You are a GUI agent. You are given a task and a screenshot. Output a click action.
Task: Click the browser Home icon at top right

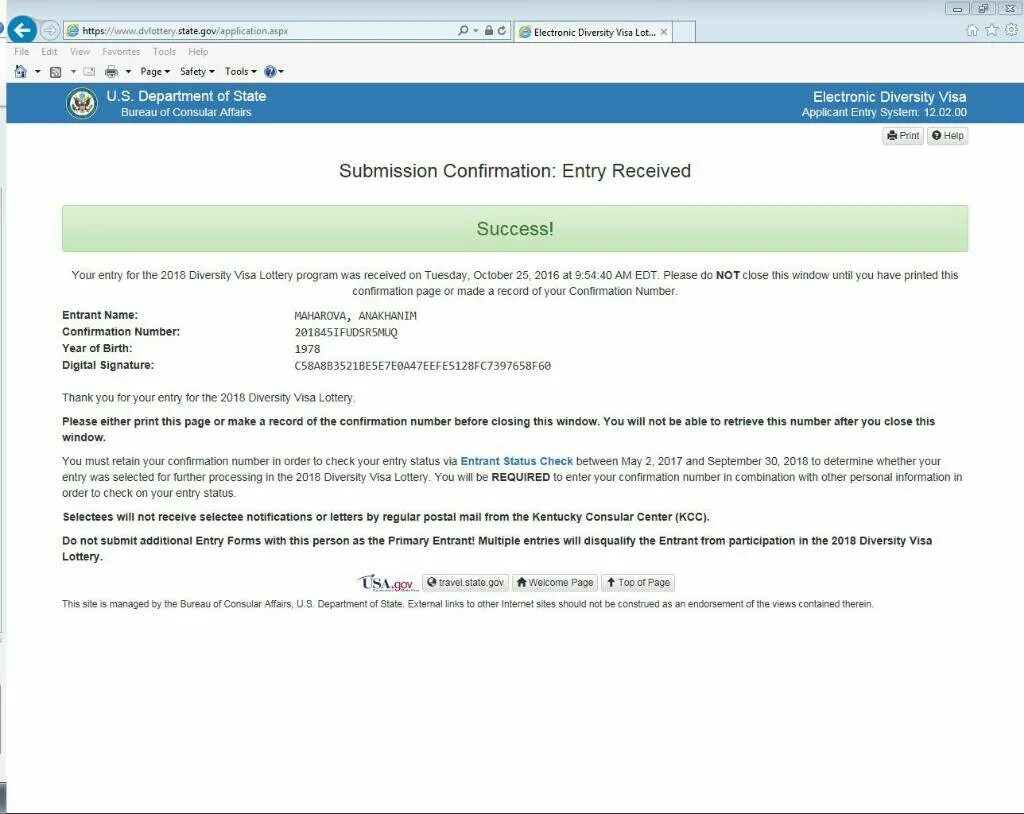[x=972, y=30]
